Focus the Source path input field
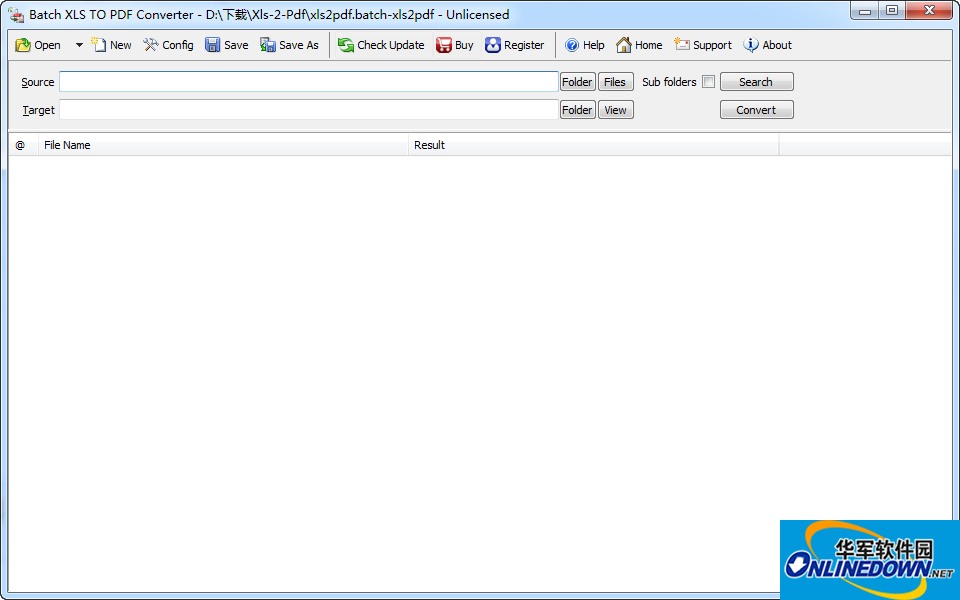 [x=309, y=81]
